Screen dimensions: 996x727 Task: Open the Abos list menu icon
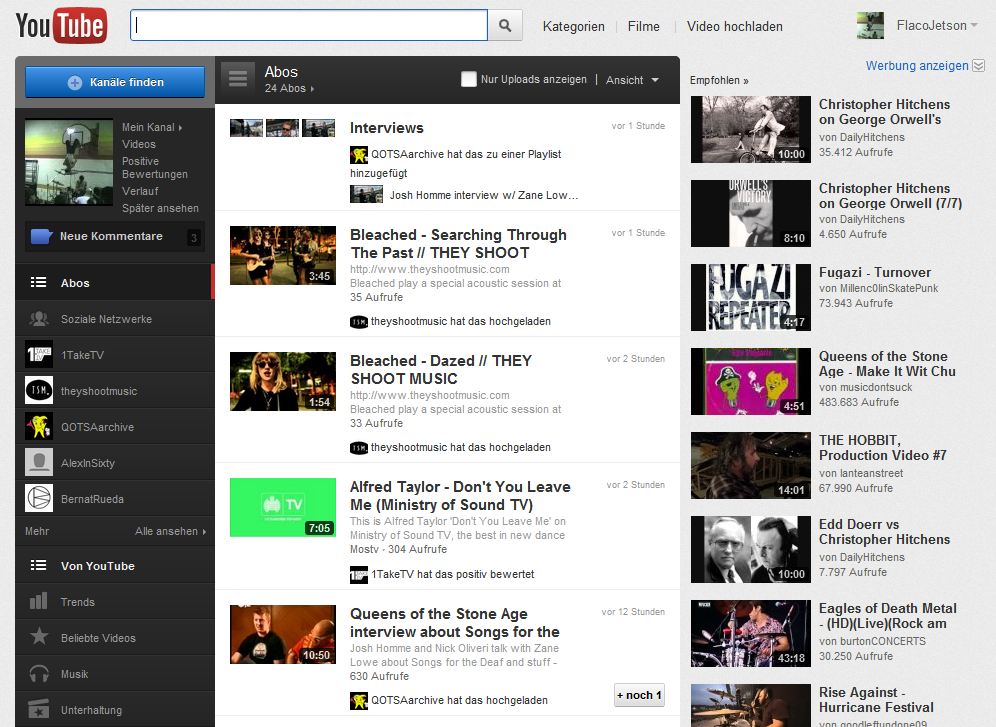coord(237,78)
